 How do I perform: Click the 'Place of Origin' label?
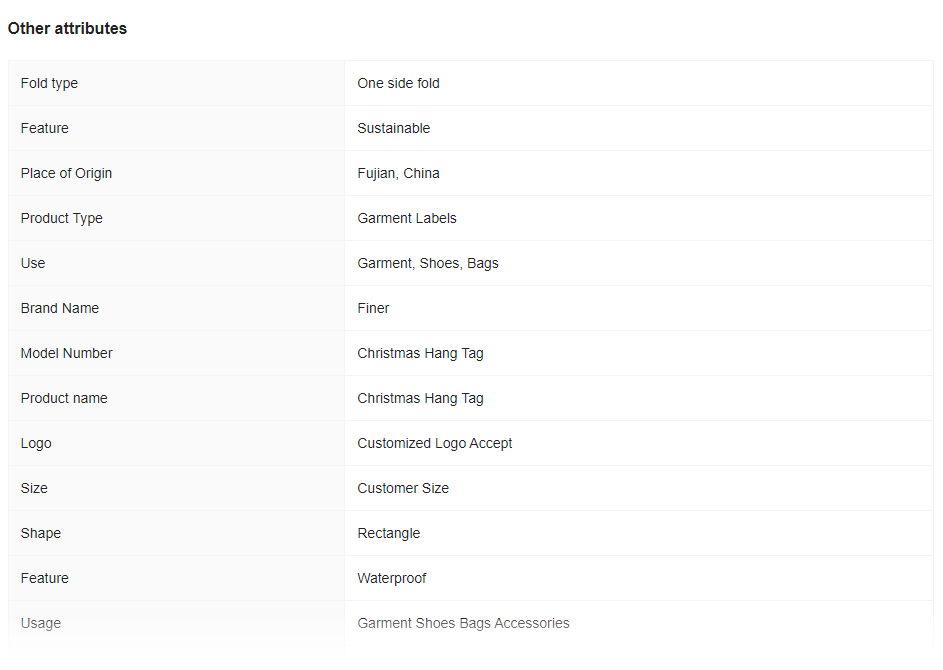[x=66, y=173]
